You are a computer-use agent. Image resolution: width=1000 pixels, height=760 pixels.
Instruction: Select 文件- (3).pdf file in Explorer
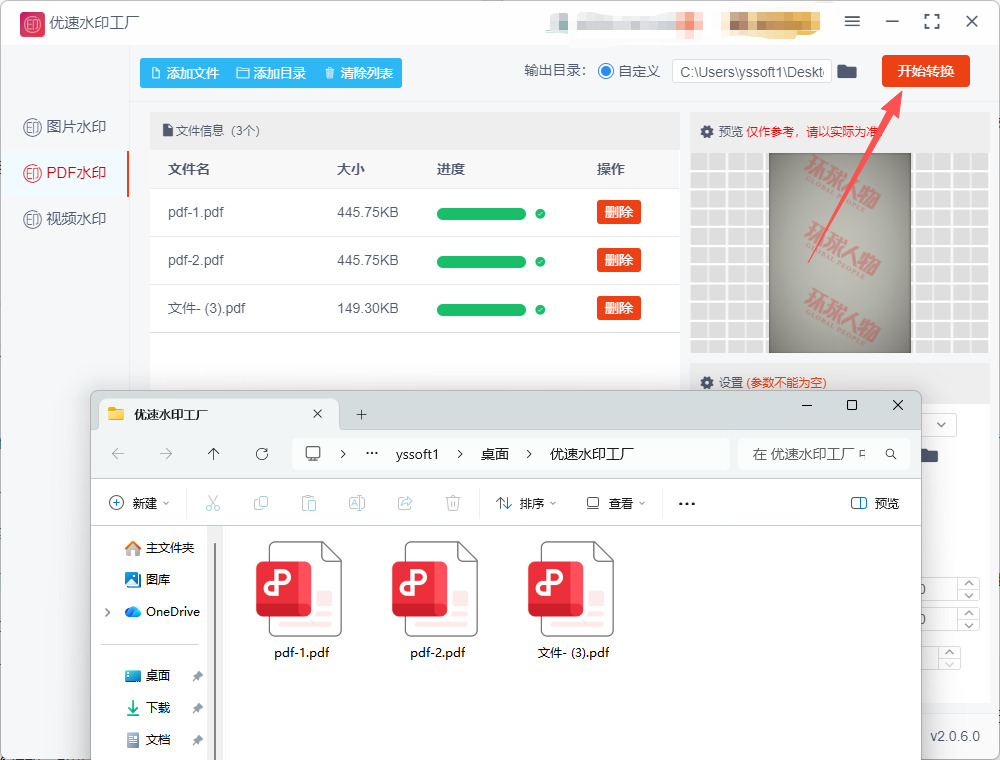click(573, 599)
